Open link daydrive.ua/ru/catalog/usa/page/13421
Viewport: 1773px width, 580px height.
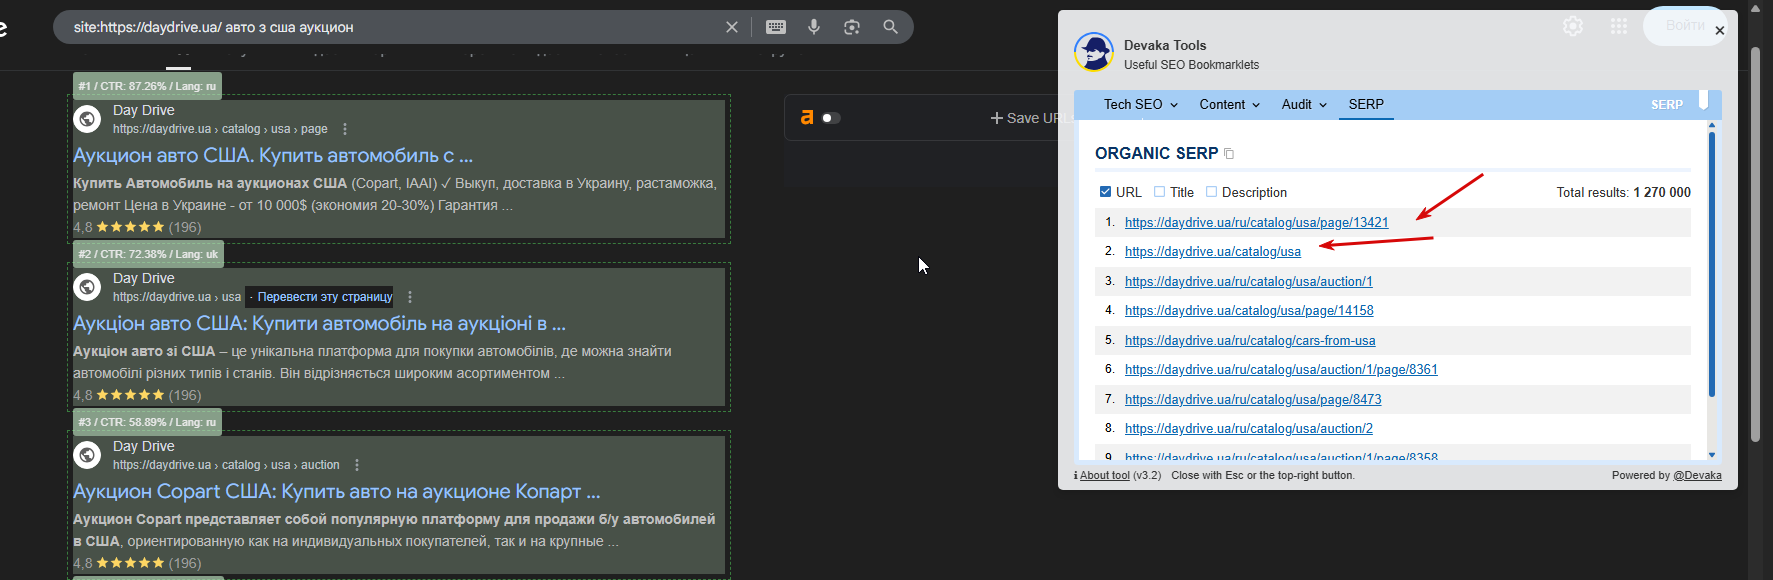pyautogui.click(x=1256, y=223)
